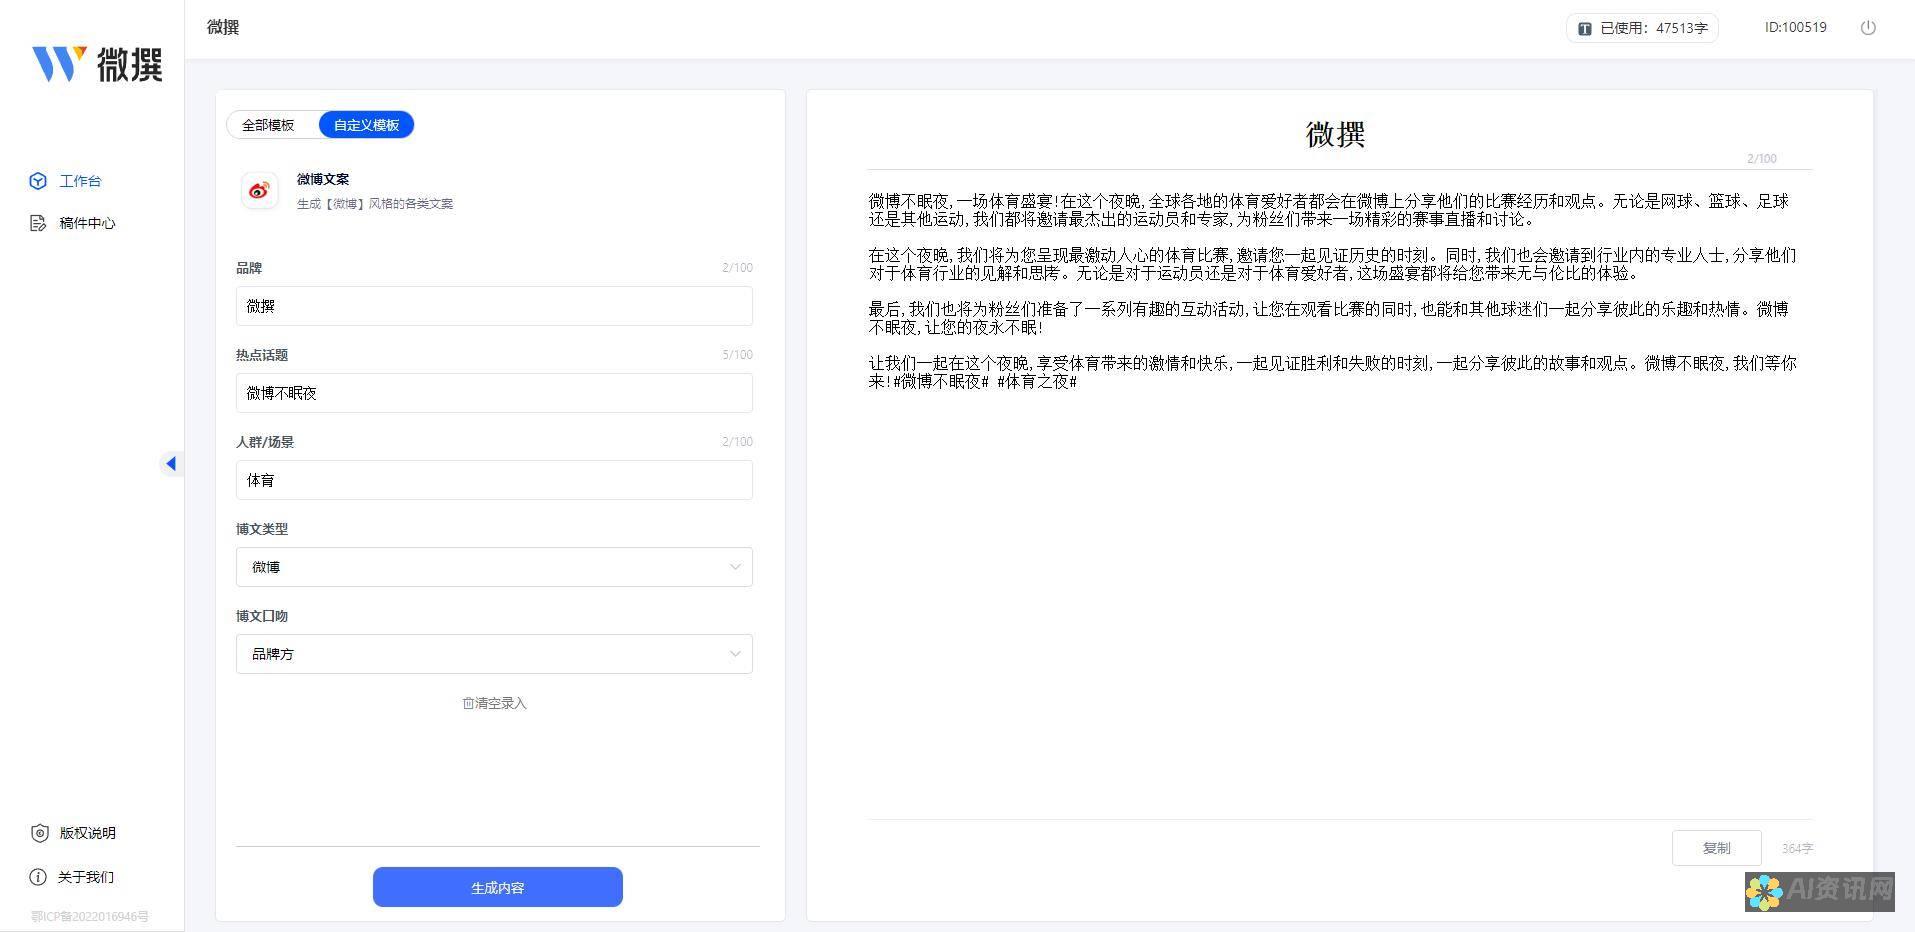
Task: Click the 热点话题 5/100 counter
Action: click(x=737, y=355)
